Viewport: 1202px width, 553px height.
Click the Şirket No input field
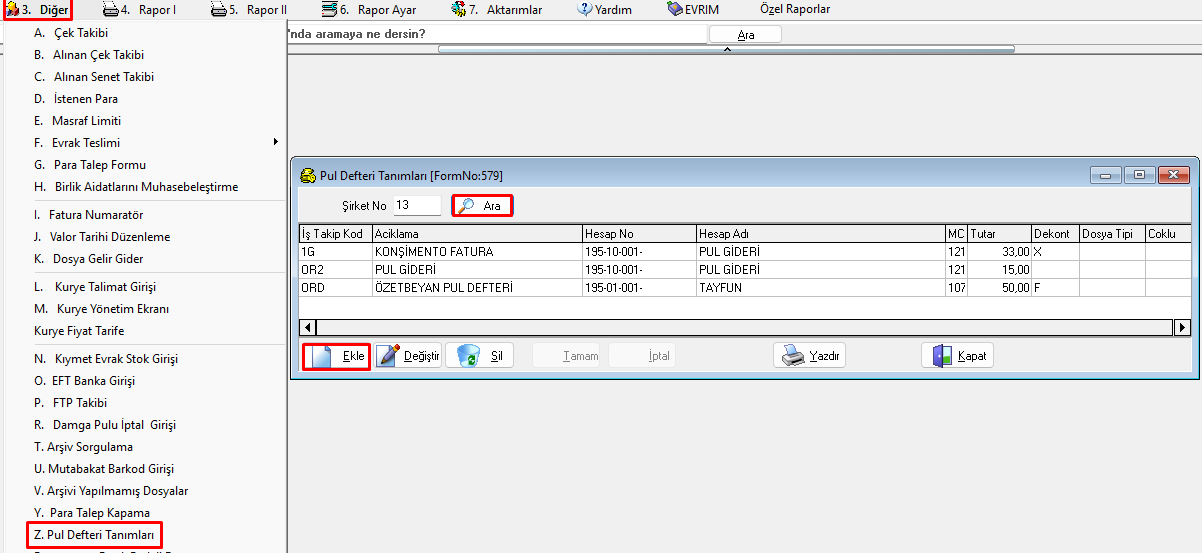(417, 205)
